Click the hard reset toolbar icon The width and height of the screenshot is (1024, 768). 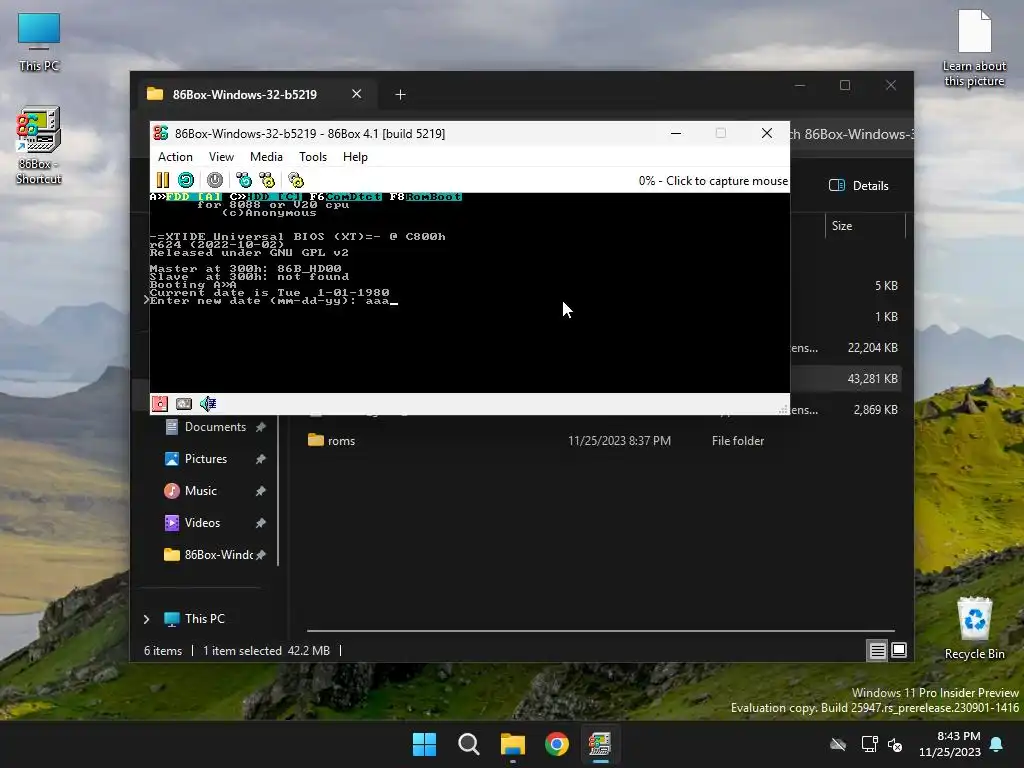pos(186,180)
